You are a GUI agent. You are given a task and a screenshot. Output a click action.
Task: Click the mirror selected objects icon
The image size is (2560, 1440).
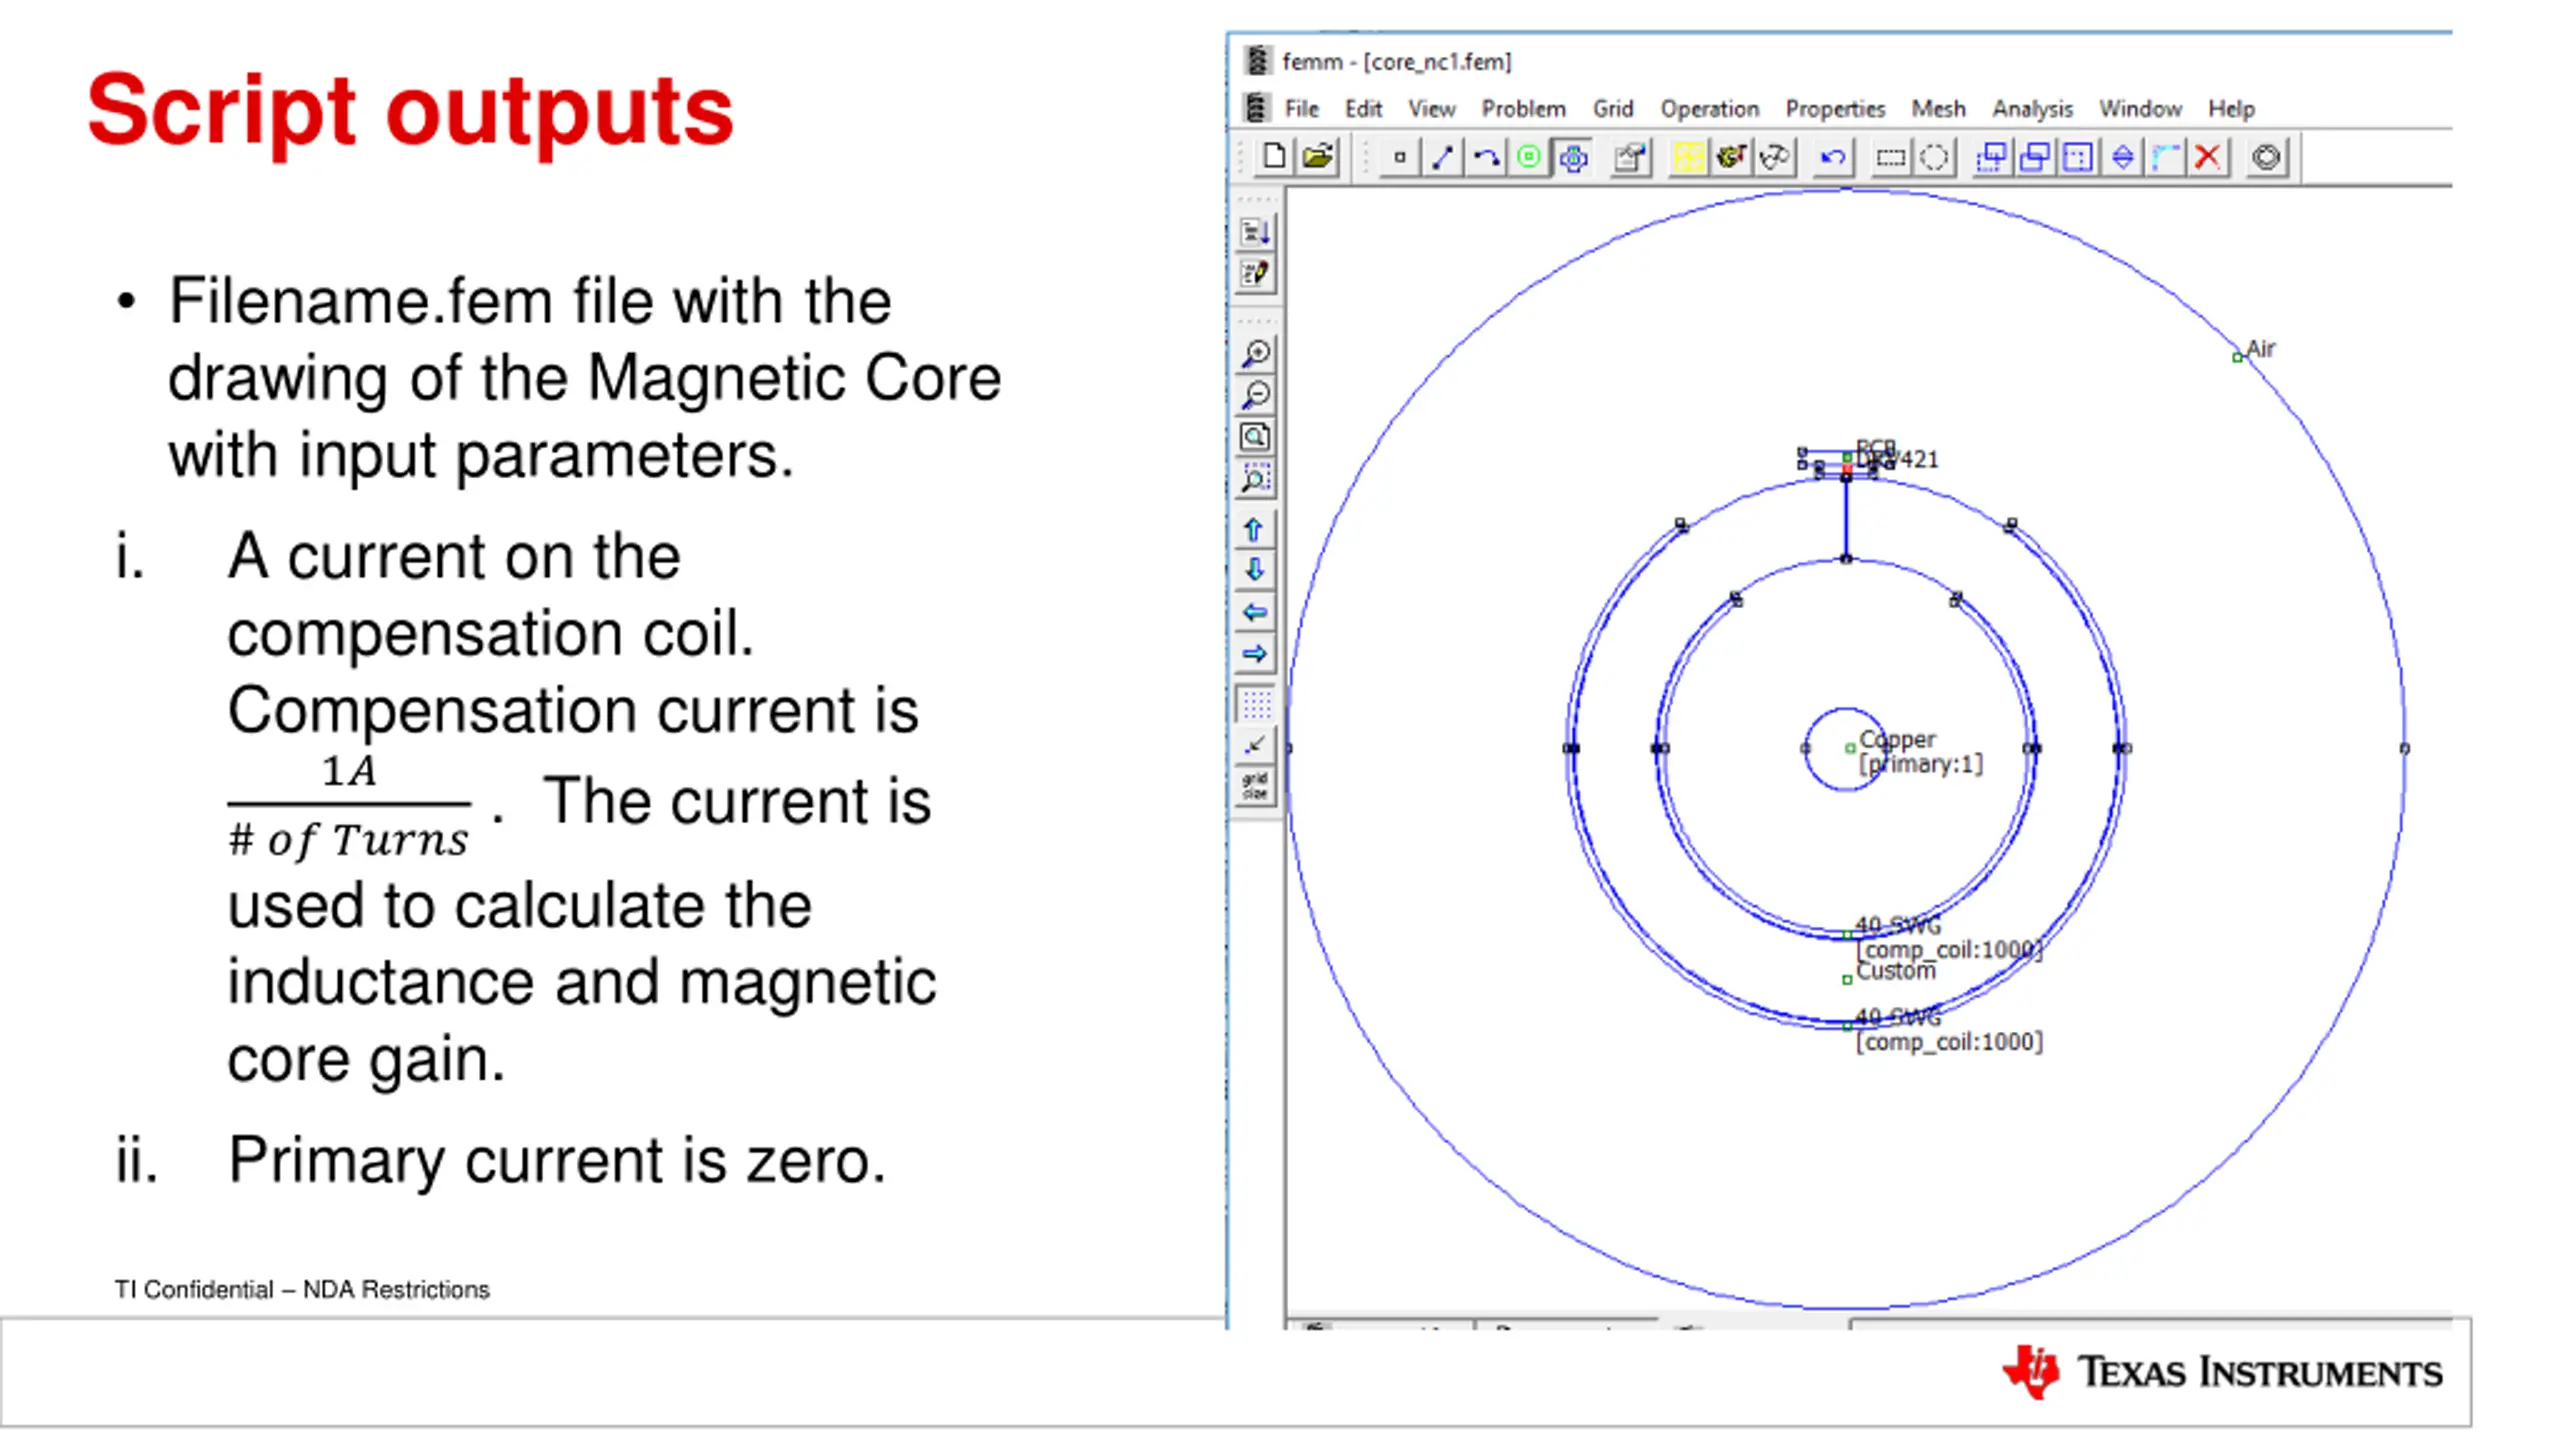pos(2122,157)
